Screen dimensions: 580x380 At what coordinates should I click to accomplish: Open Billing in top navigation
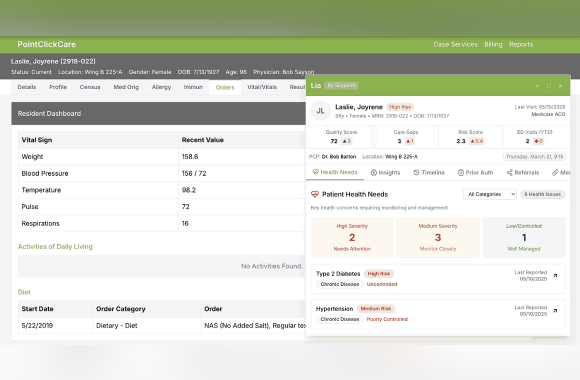point(493,44)
